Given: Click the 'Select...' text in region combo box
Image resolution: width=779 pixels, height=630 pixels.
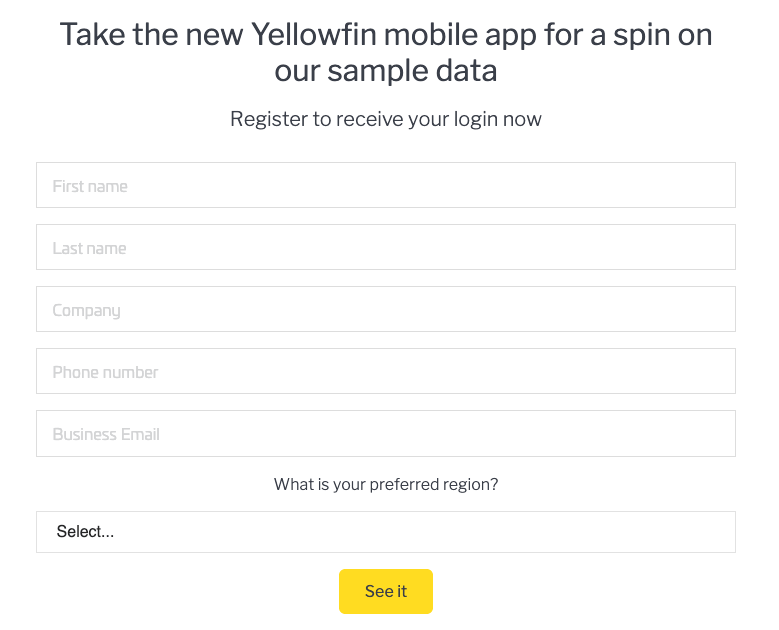Looking at the screenshot, I should coord(86,532).
